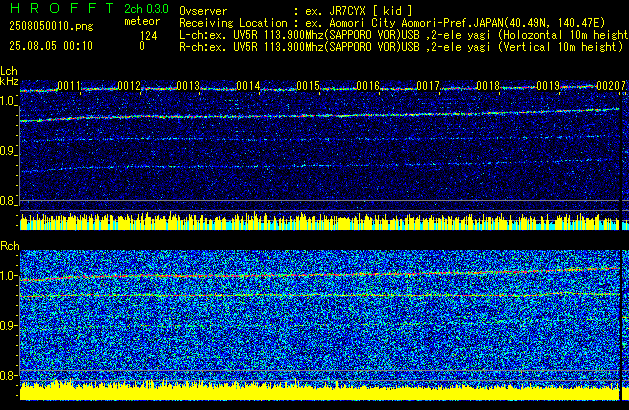Click the 0017 time marker
The width and height of the screenshot is (629, 410).
pos(428,86)
